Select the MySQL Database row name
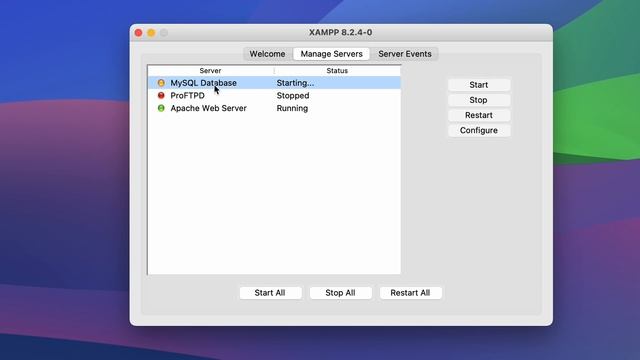Screen dimensions: 640x360 (204, 83)
